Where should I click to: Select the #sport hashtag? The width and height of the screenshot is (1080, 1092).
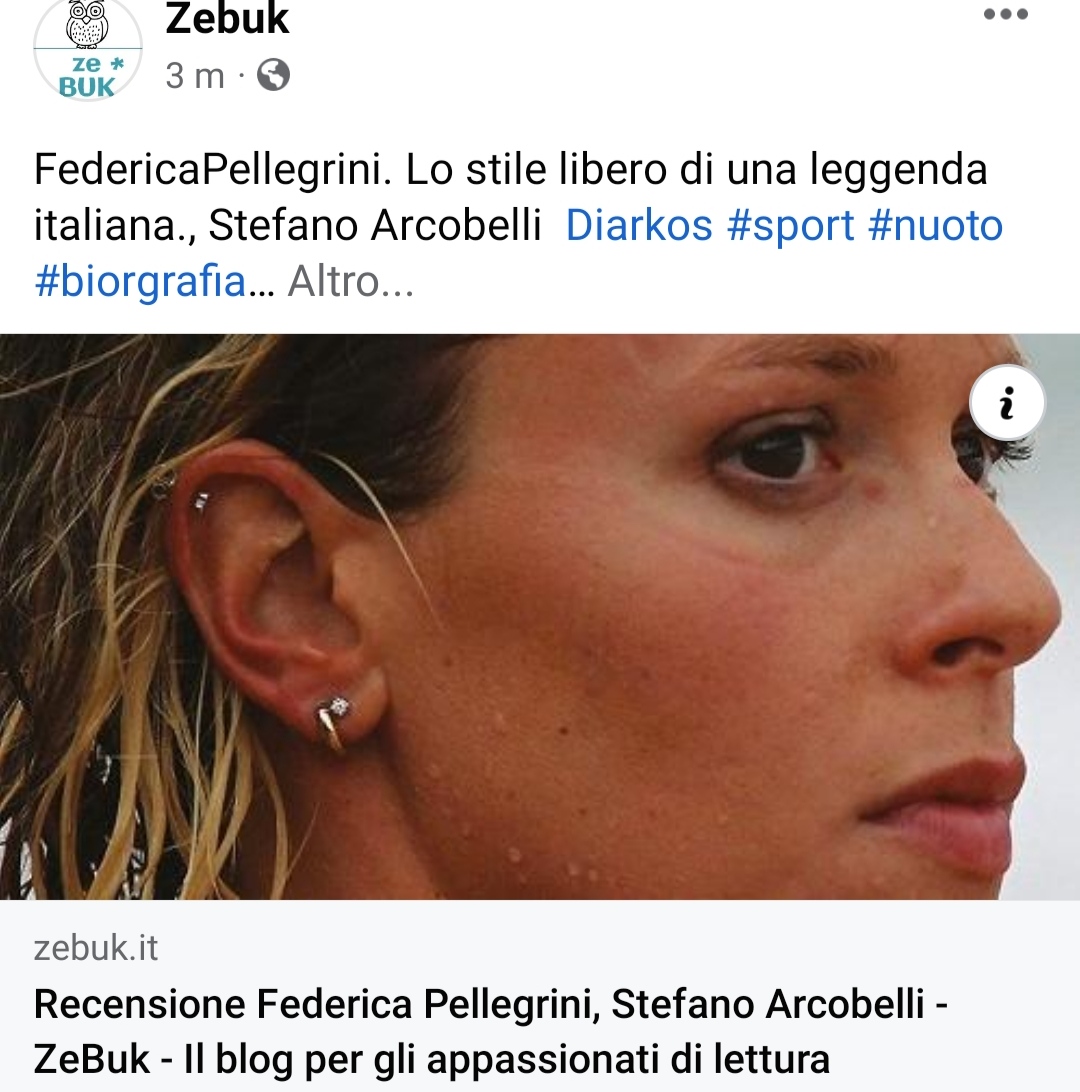790,226
